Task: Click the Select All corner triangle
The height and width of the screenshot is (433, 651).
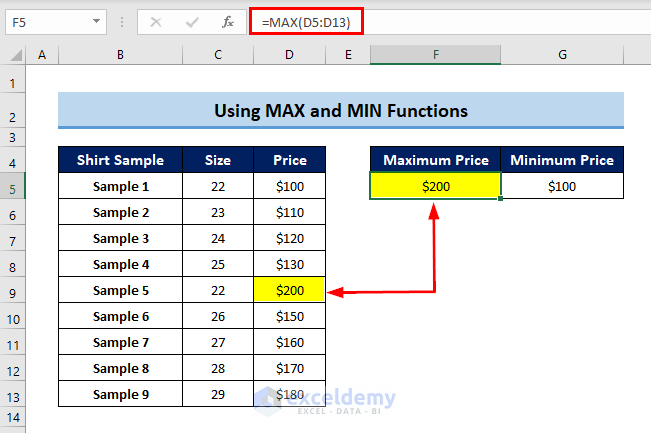Action: pos(15,56)
